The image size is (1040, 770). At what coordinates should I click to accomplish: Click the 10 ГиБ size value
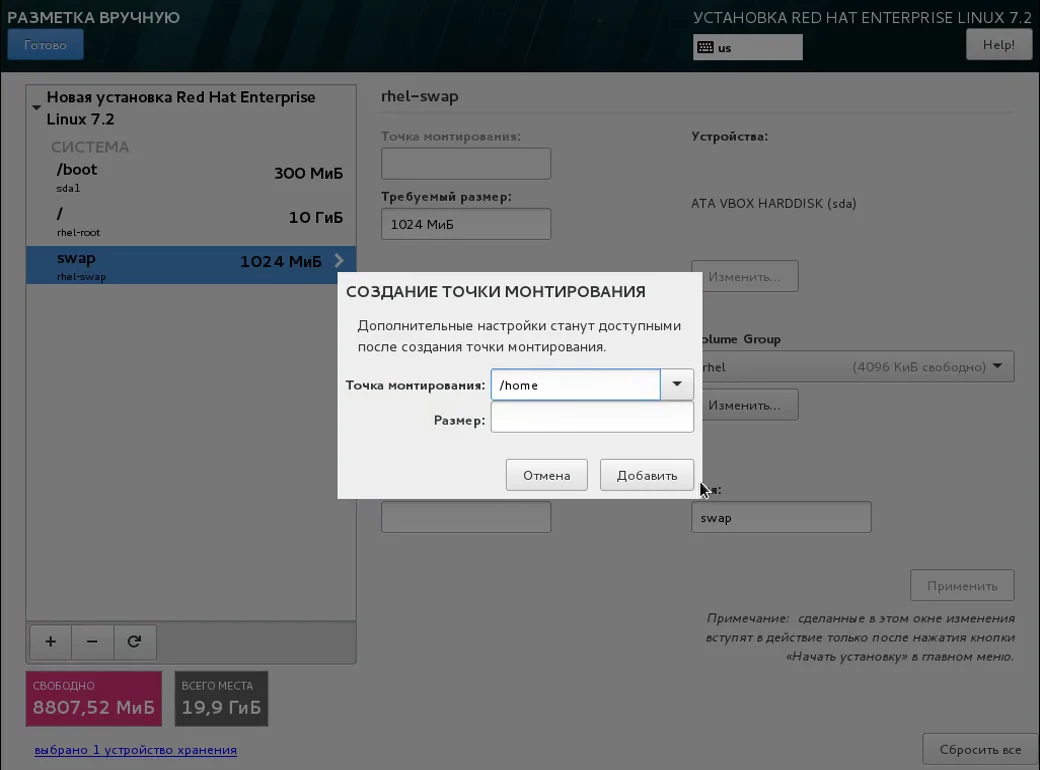316,217
